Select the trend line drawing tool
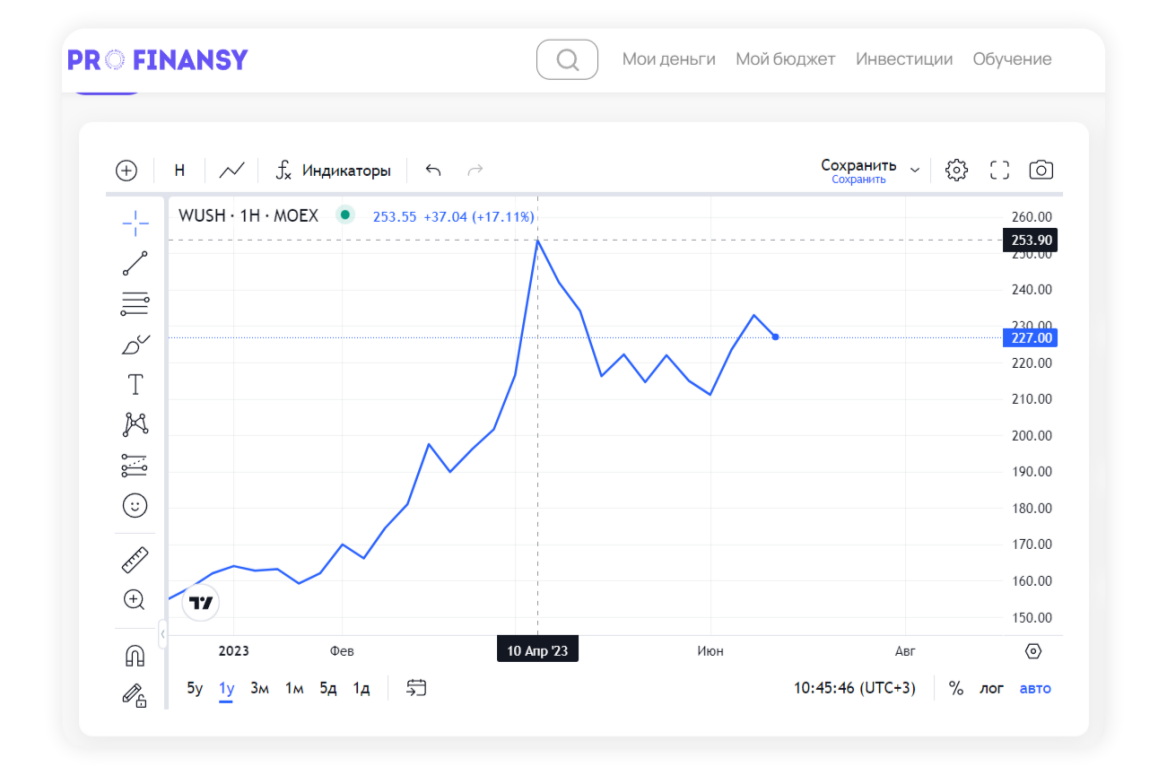The image size is (1170, 776). coord(135,263)
